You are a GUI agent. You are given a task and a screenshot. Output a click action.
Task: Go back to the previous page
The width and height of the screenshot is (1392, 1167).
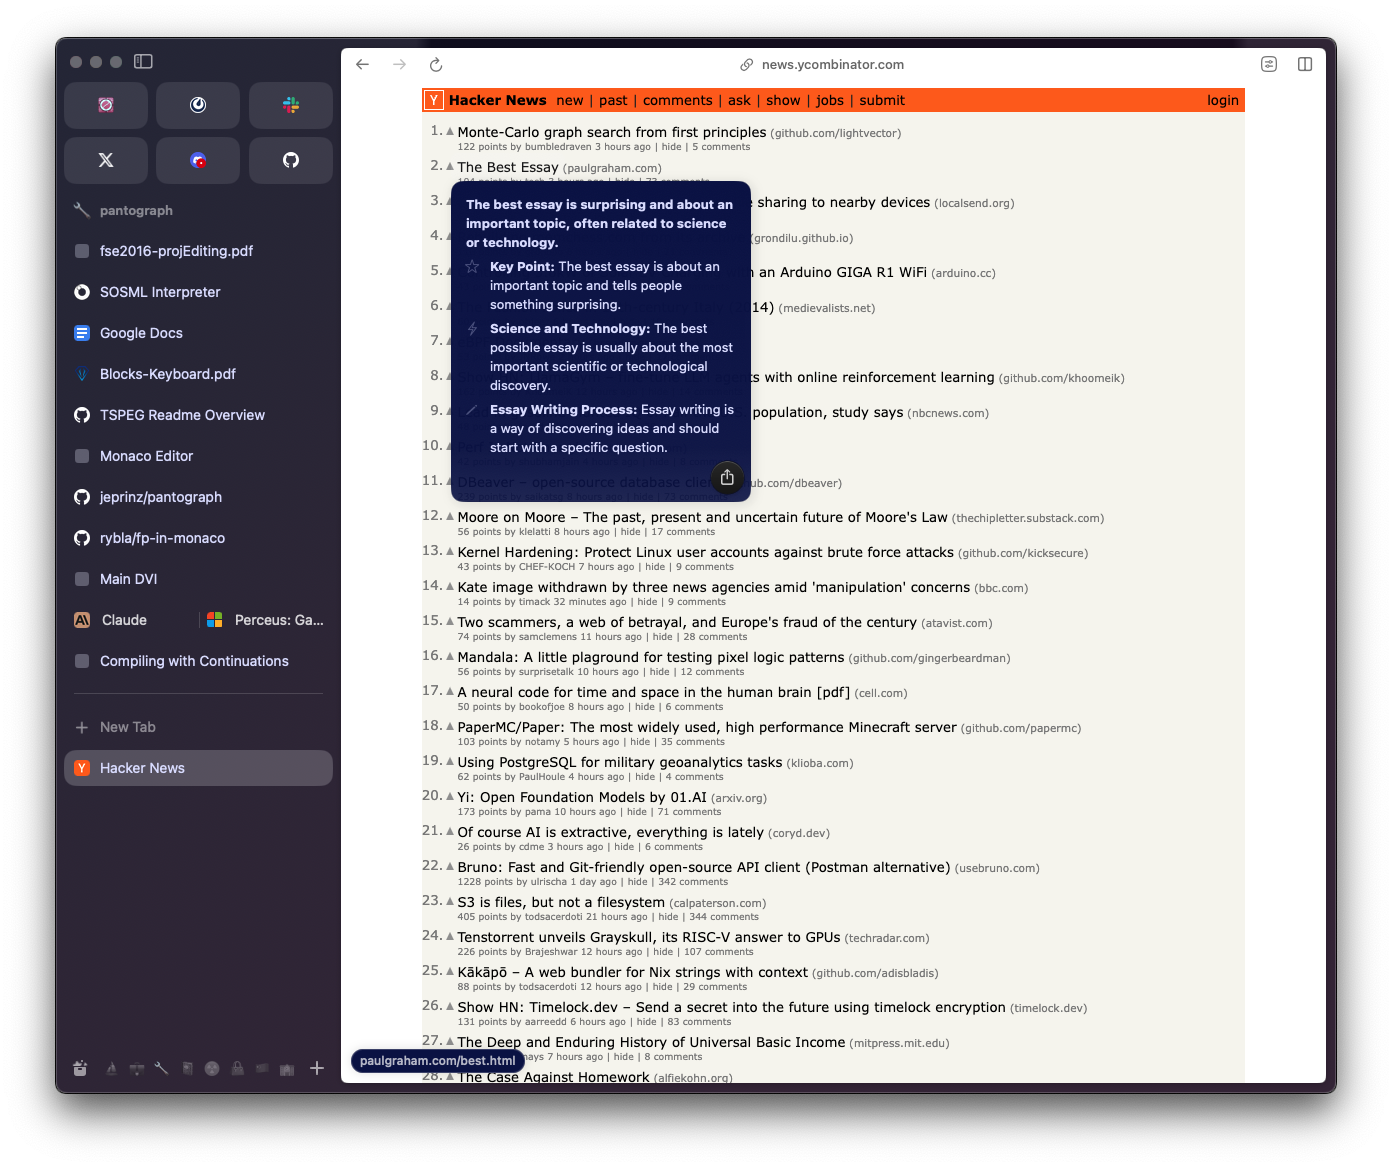tap(363, 65)
